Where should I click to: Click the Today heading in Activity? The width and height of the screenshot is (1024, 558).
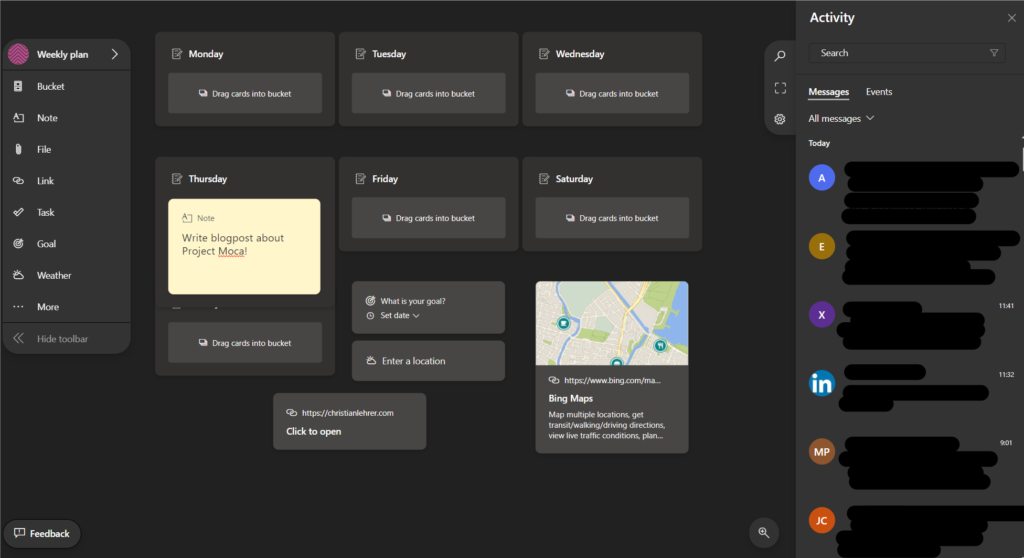tap(819, 143)
